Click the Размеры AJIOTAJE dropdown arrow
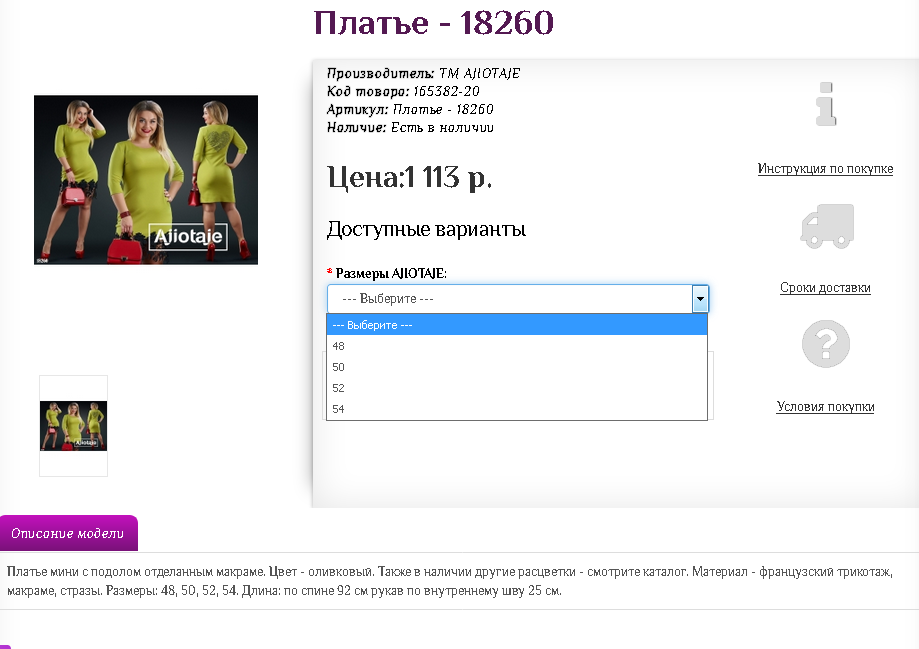 pyautogui.click(x=700, y=299)
